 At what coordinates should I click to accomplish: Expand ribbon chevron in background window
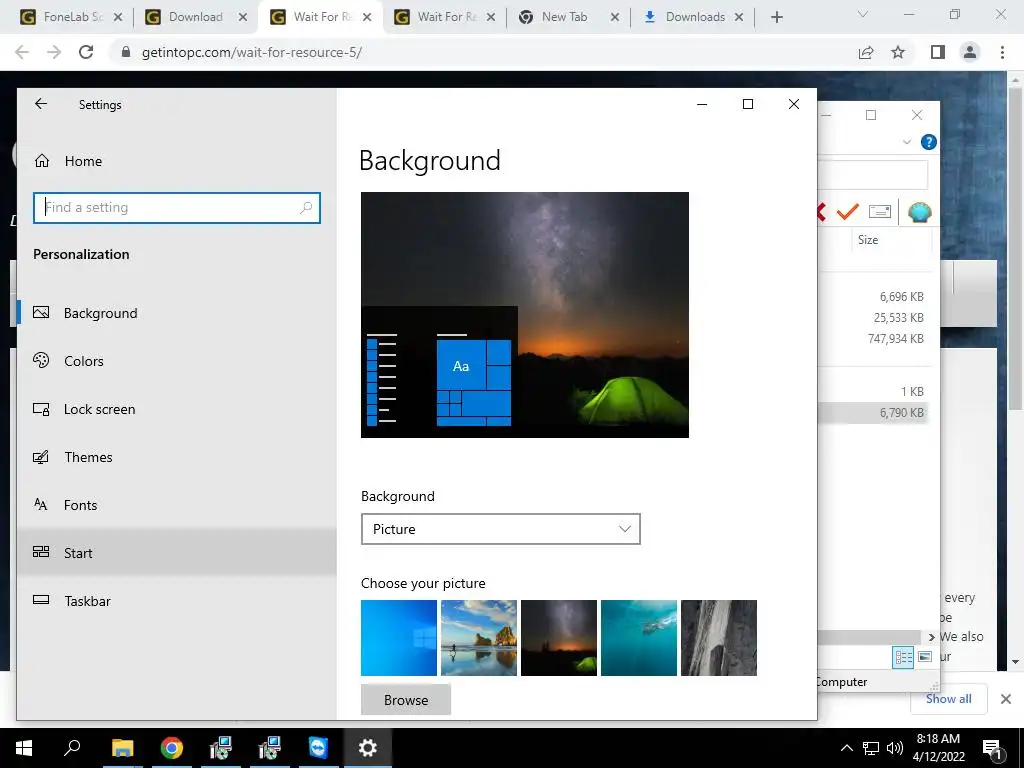pos(906,142)
